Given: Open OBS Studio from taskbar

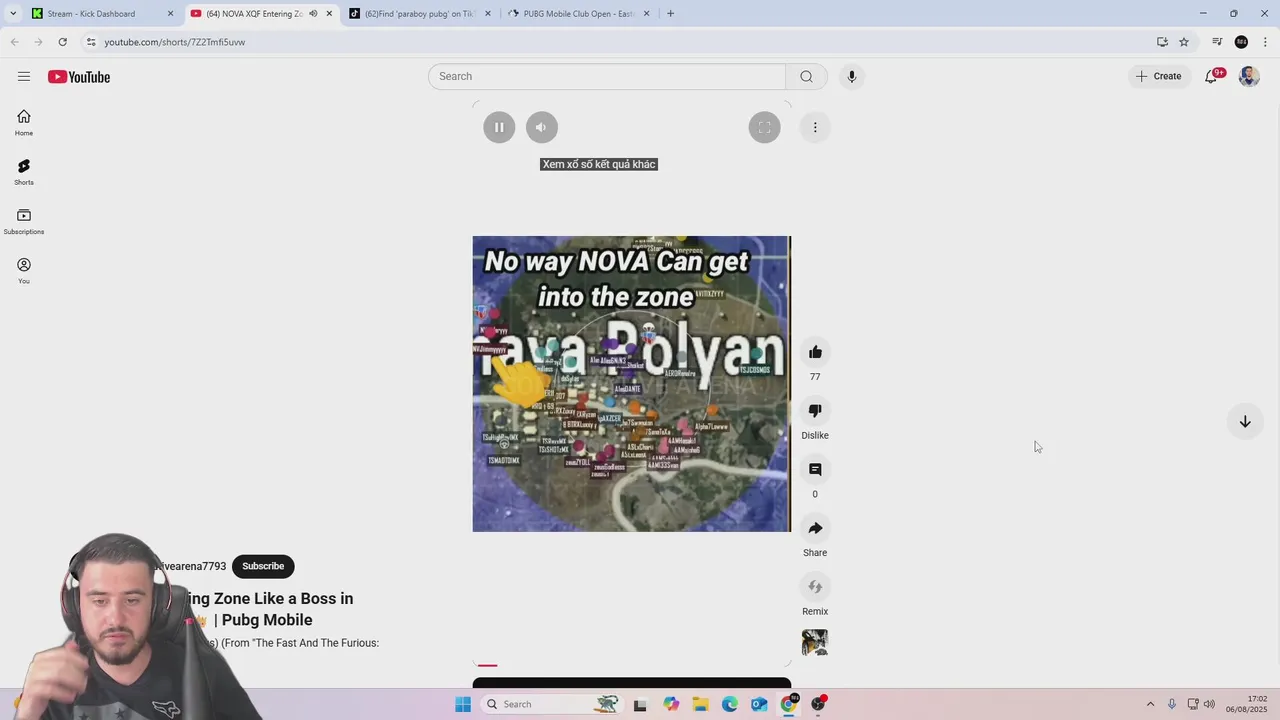Looking at the screenshot, I should coord(818,704).
